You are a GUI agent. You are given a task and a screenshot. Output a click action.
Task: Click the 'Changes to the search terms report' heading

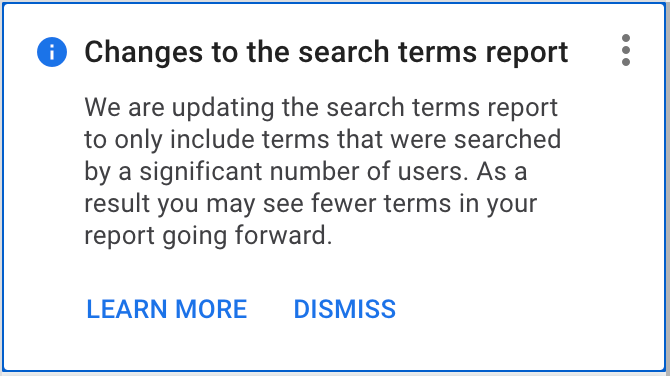click(326, 53)
